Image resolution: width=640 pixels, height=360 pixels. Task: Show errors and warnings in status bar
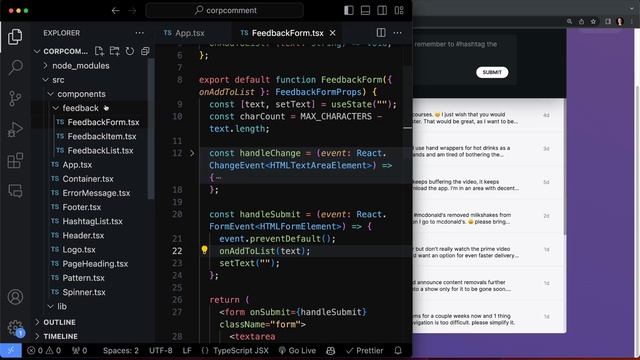pos(44,350)
